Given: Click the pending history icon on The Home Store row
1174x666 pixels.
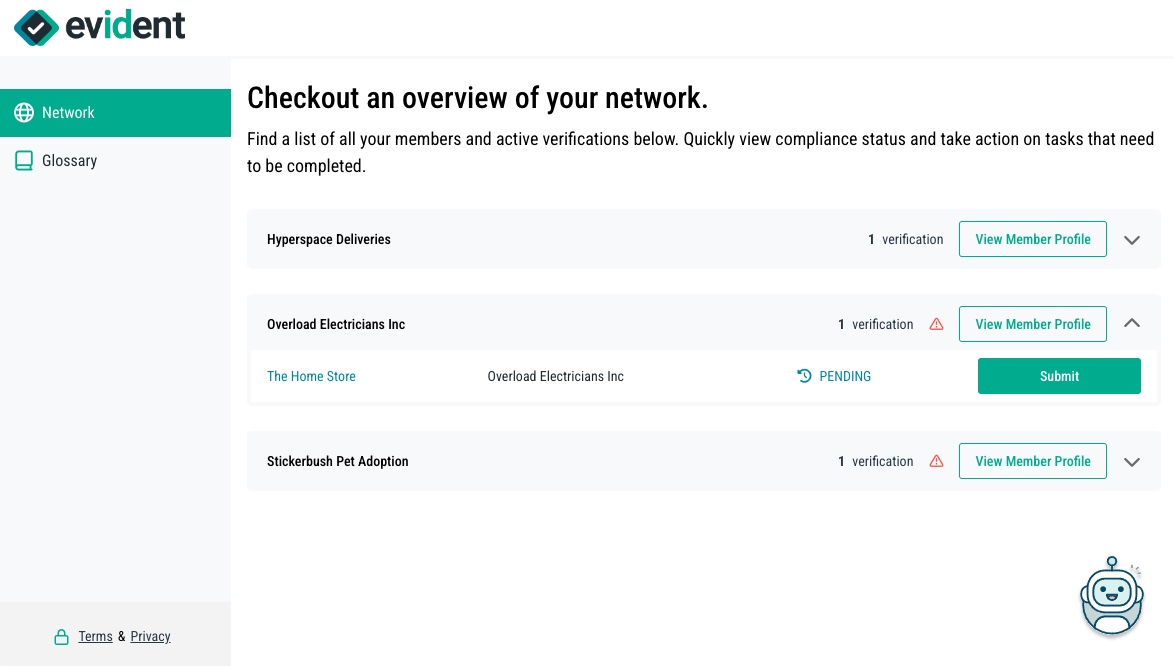Looking at the screenshot, I should [804, 375].
